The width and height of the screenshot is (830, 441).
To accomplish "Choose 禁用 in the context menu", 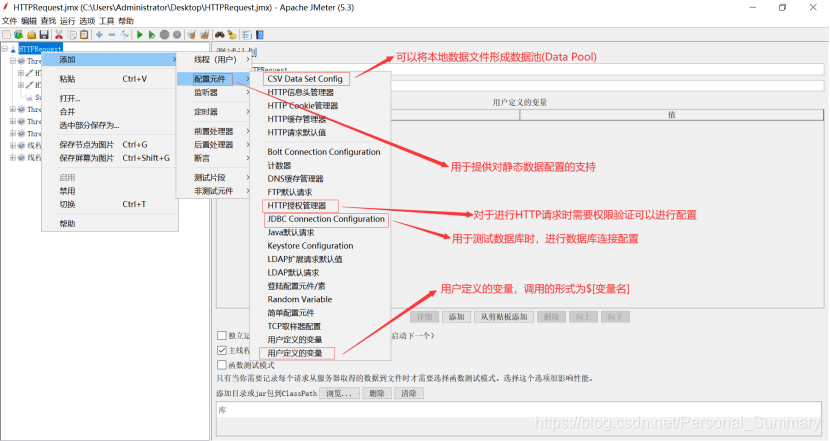I will pyautogui.click(x=110, y=191).
